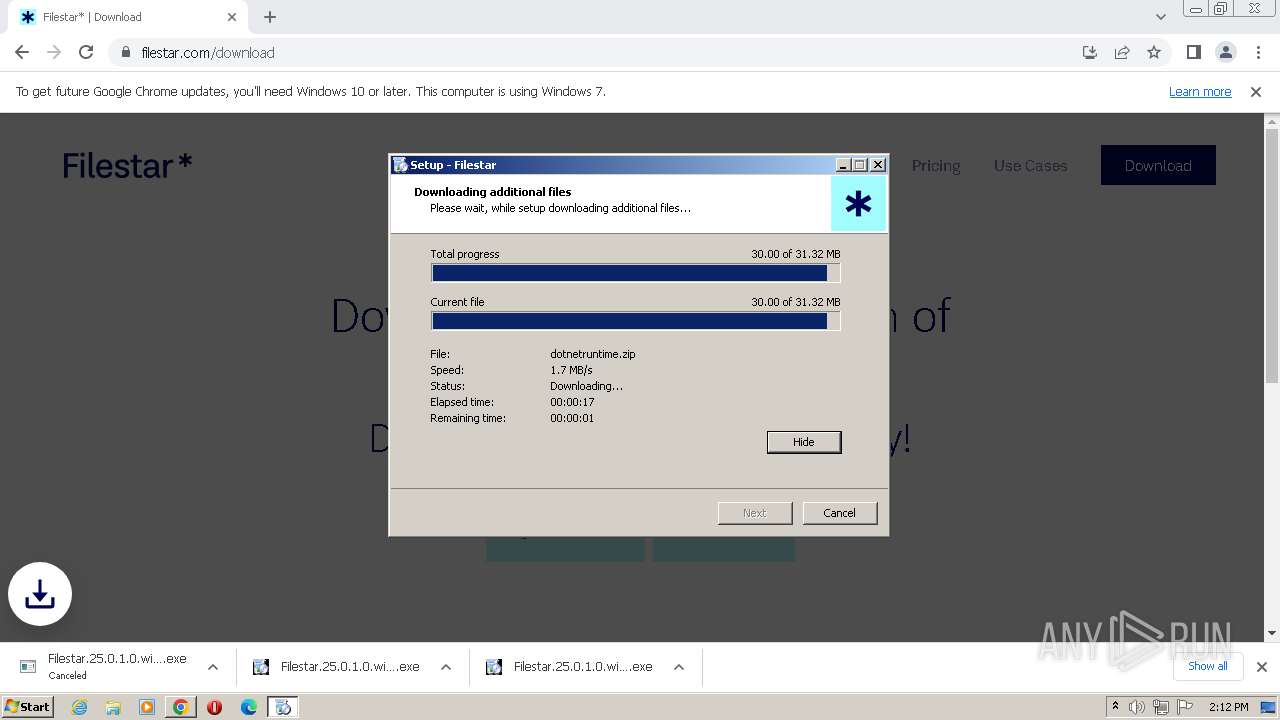Open the tab search chevron
The height and width of the screenshot is (720, 1280).
pos(1160,17)
